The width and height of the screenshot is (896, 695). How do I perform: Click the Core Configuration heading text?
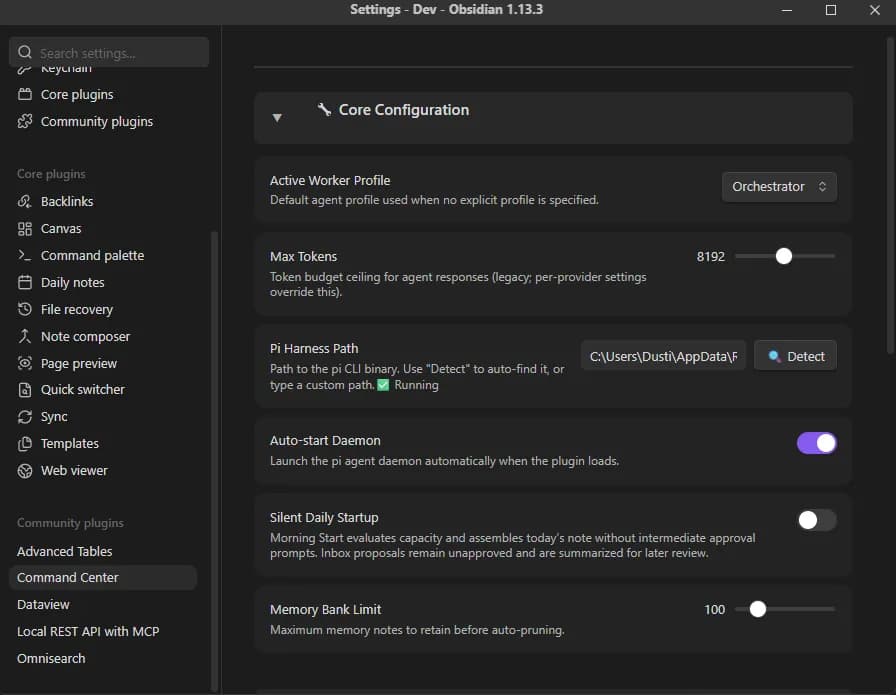(403, 110)
